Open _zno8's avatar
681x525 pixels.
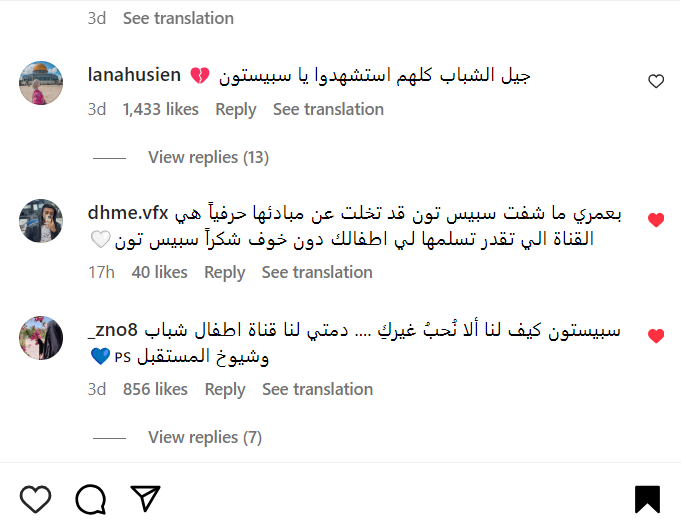(41, 337)
